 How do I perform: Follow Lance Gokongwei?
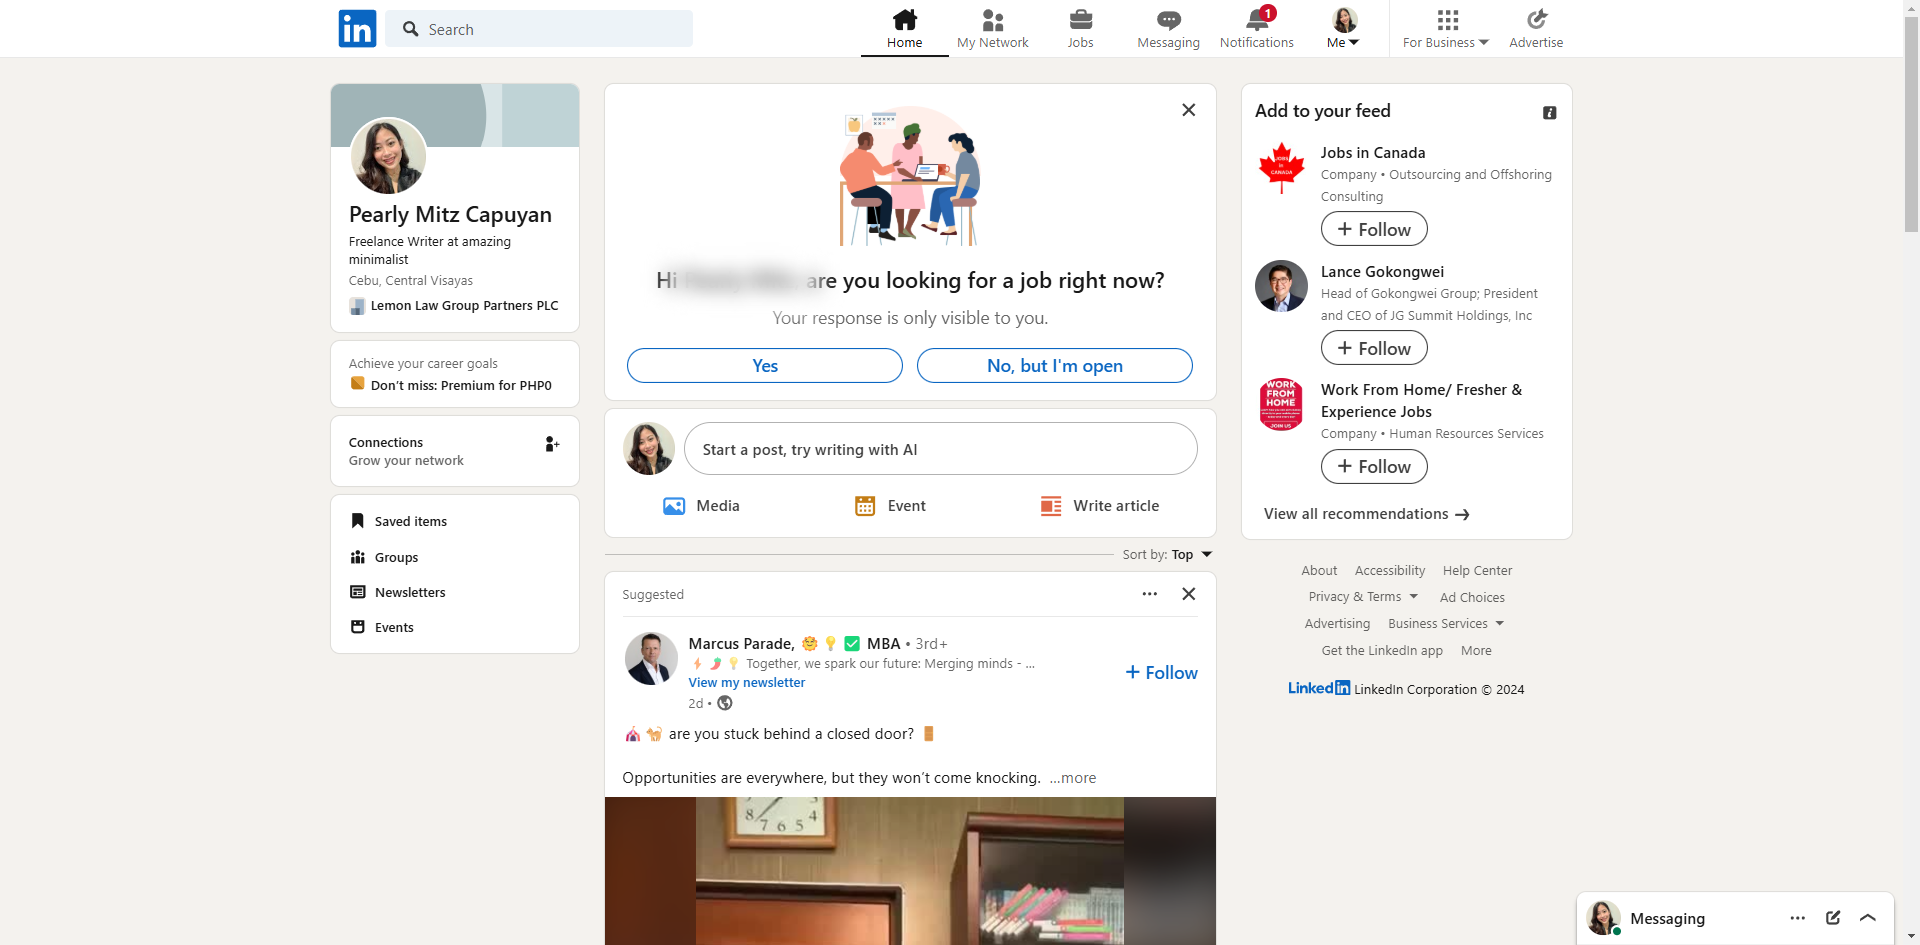tap(1374, 348)
